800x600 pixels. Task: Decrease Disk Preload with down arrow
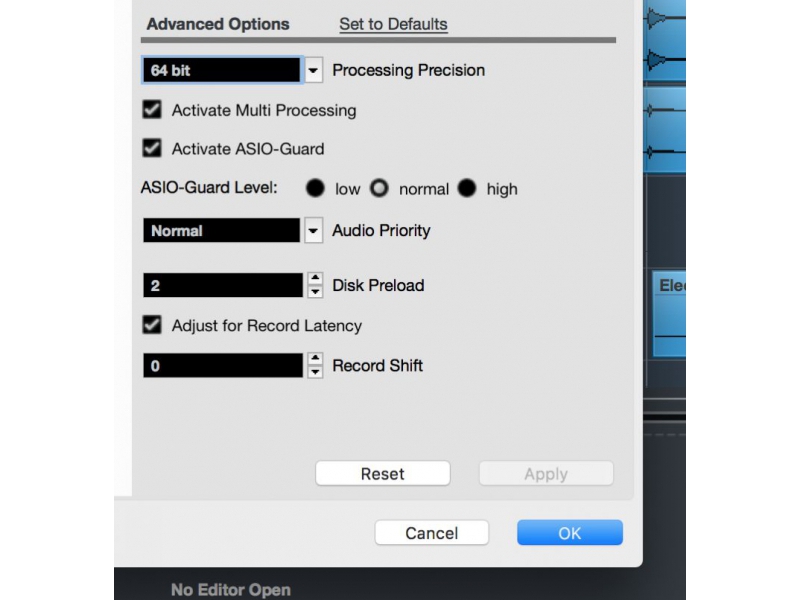pyautogui.click(x=315, y=292)
